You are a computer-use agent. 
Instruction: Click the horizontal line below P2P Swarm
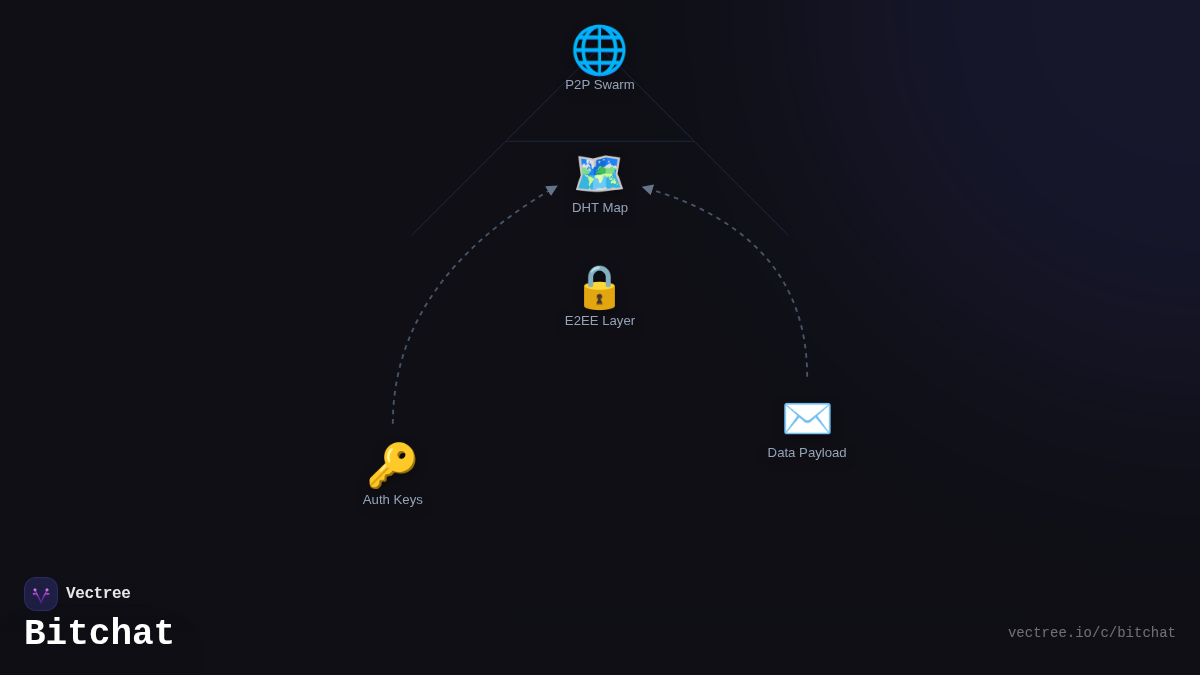click(x=600, y=141)
